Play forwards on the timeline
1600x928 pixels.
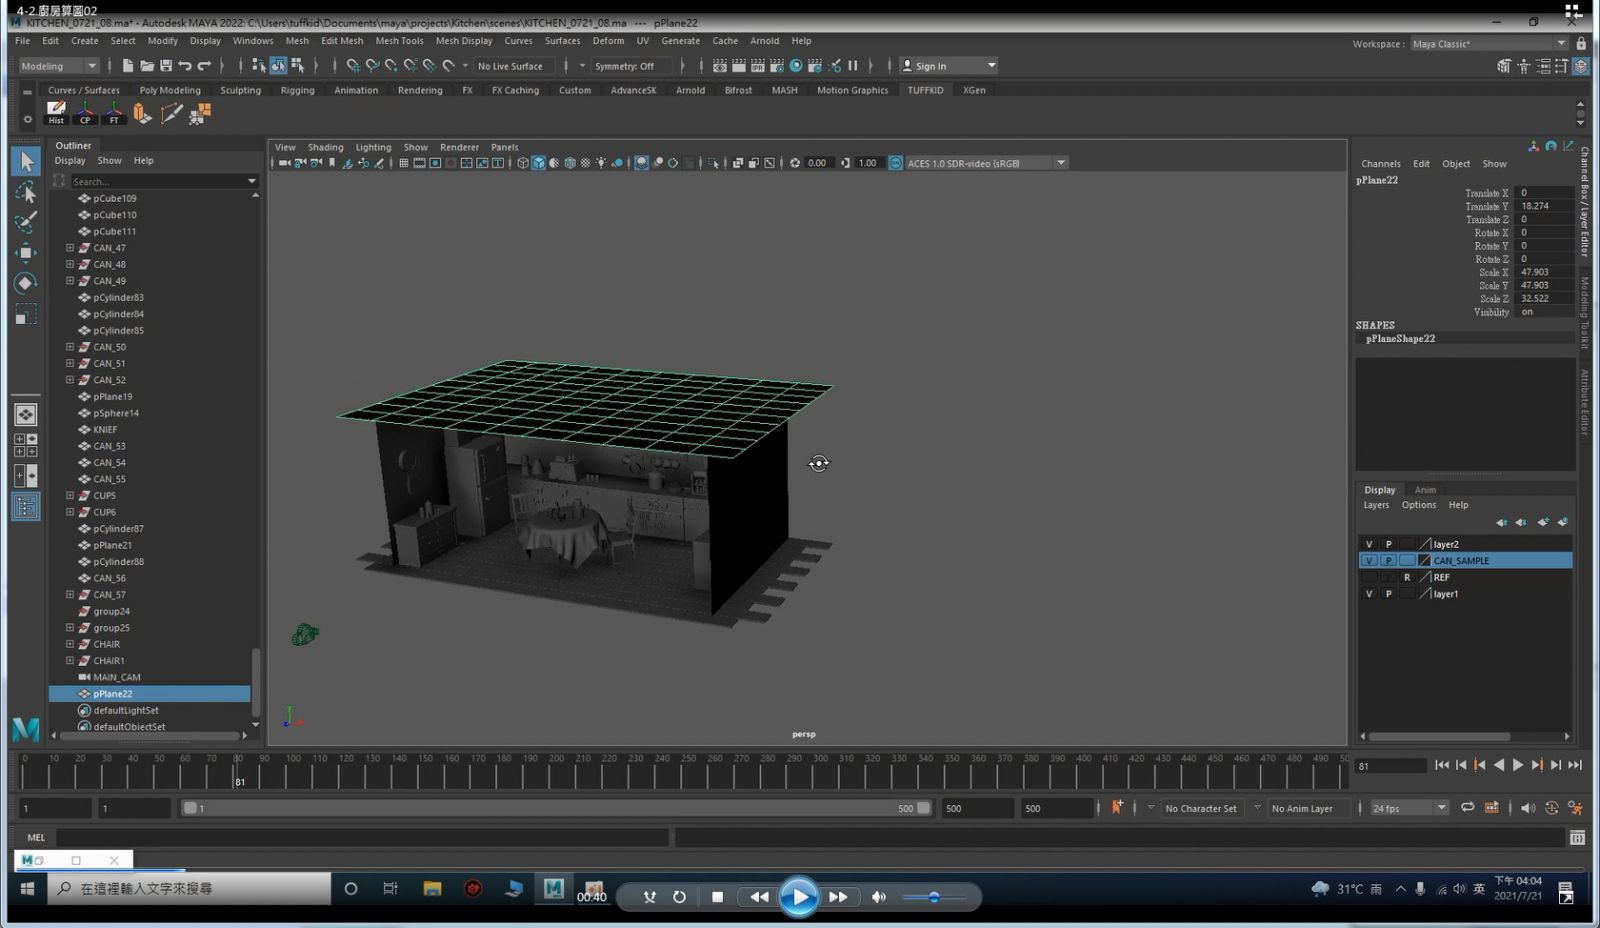1518,765
